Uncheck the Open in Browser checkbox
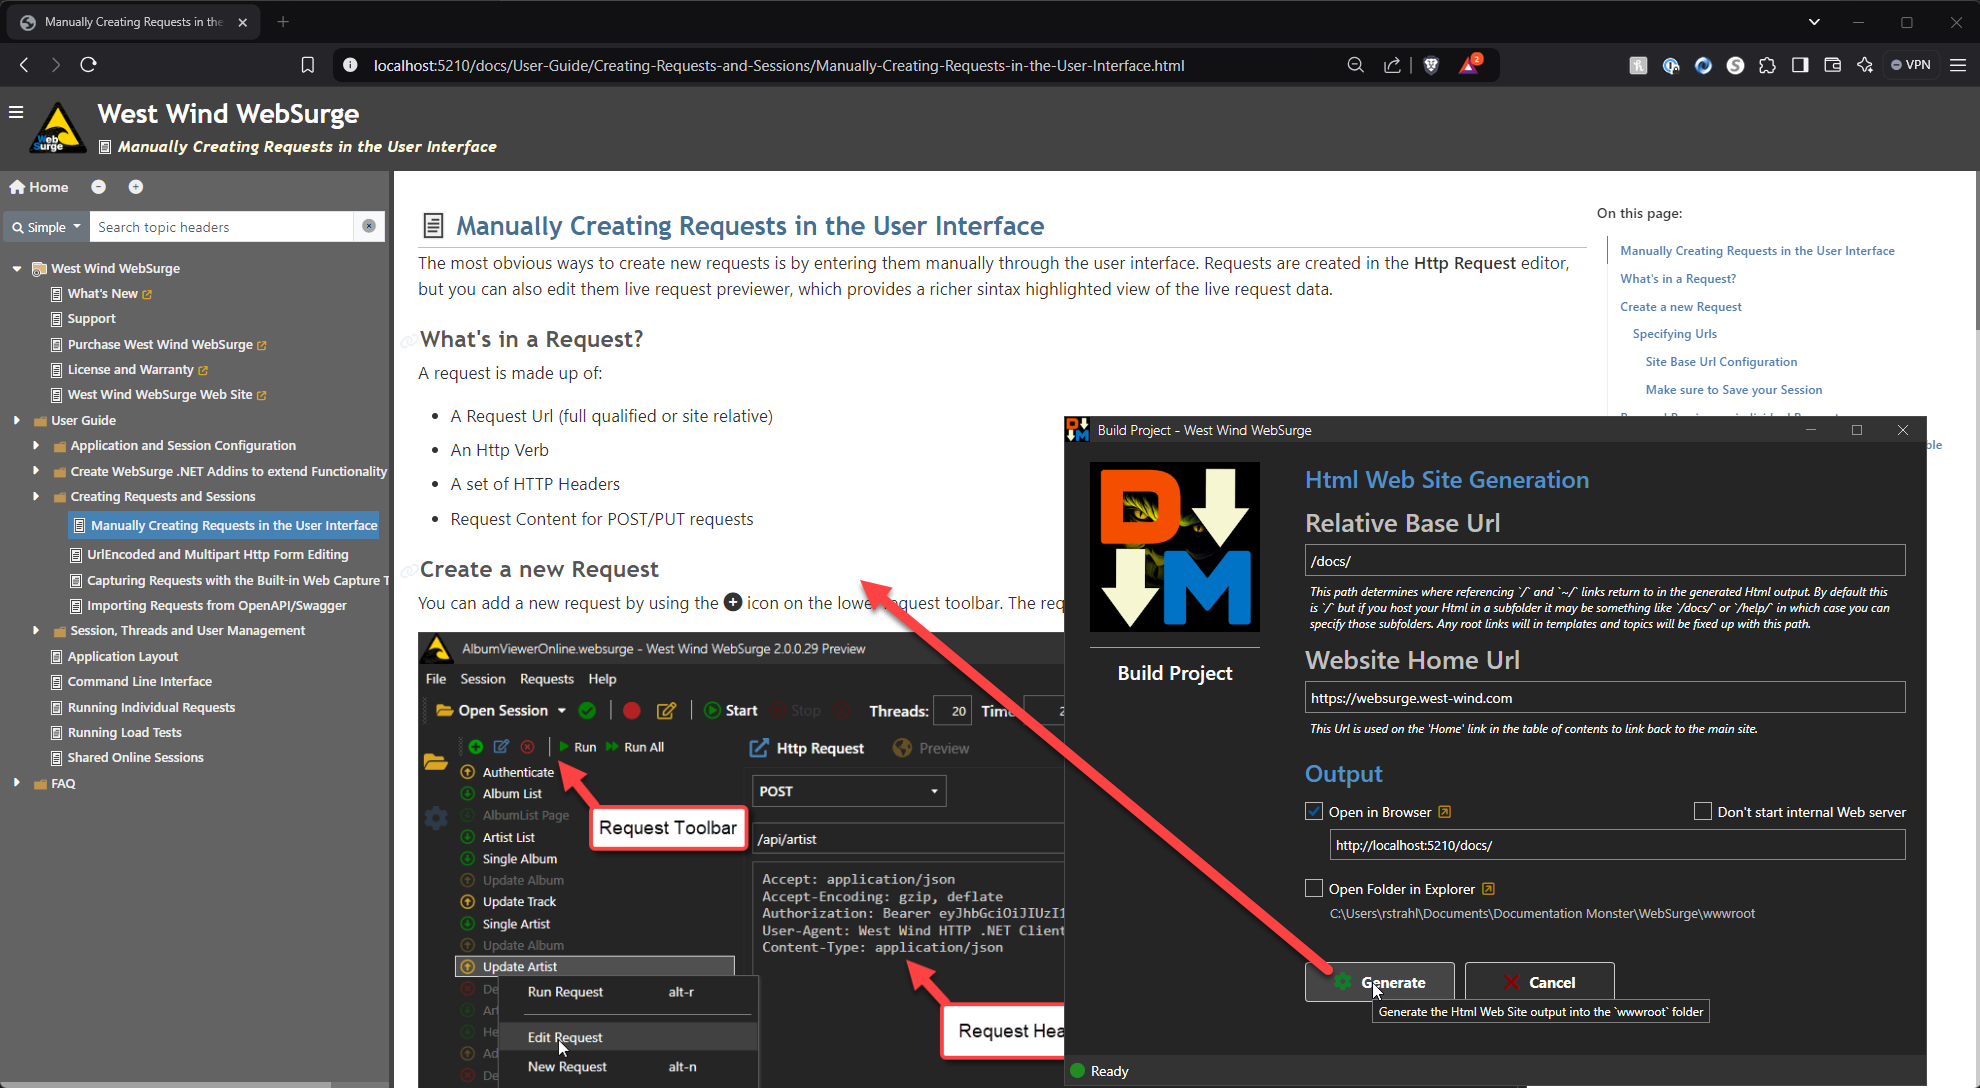The height and width of the screenshot is (1088, 1980). (x=1314, y=811)
